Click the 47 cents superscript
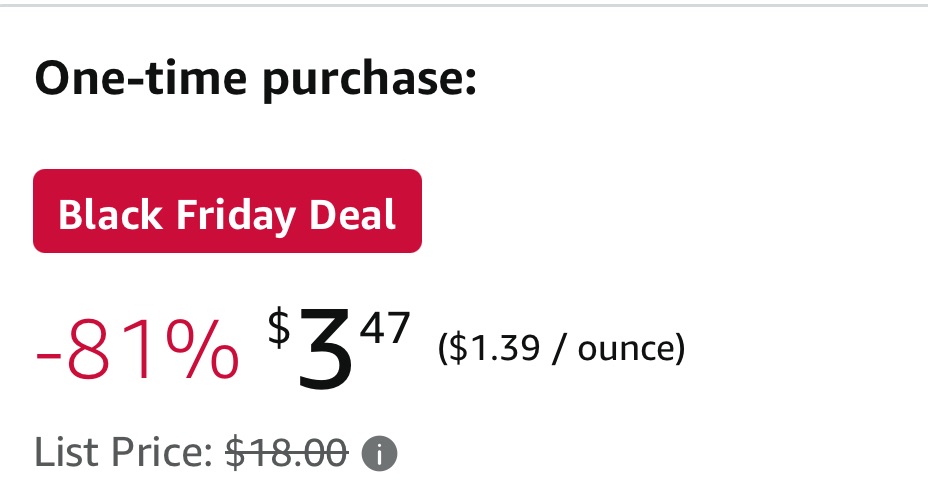The image size is (928, 481). point(385,328)
